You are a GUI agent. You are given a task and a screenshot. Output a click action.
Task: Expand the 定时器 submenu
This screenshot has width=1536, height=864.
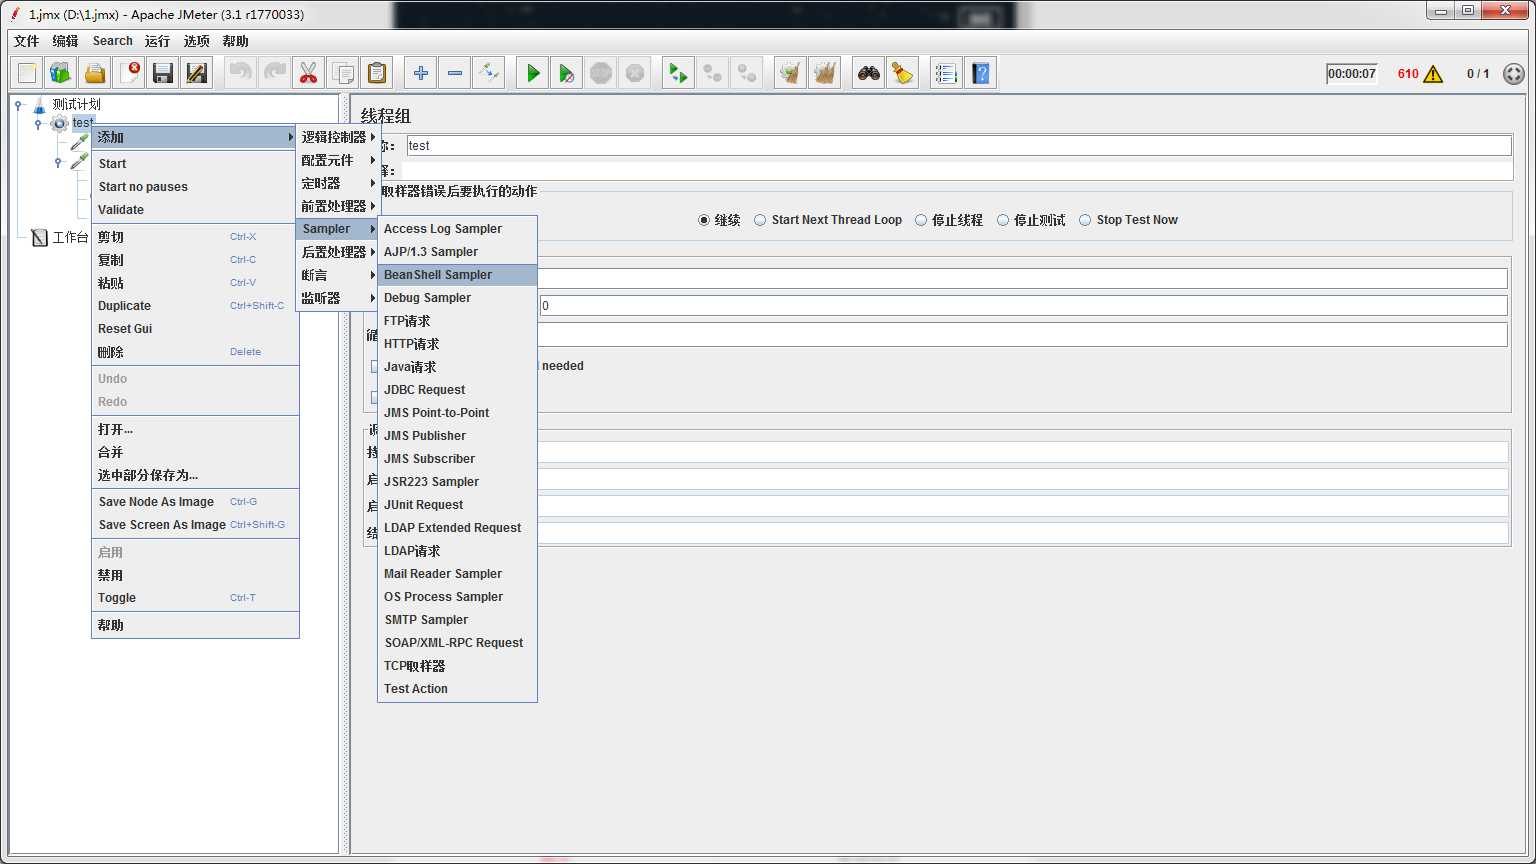tap(337, 183)
